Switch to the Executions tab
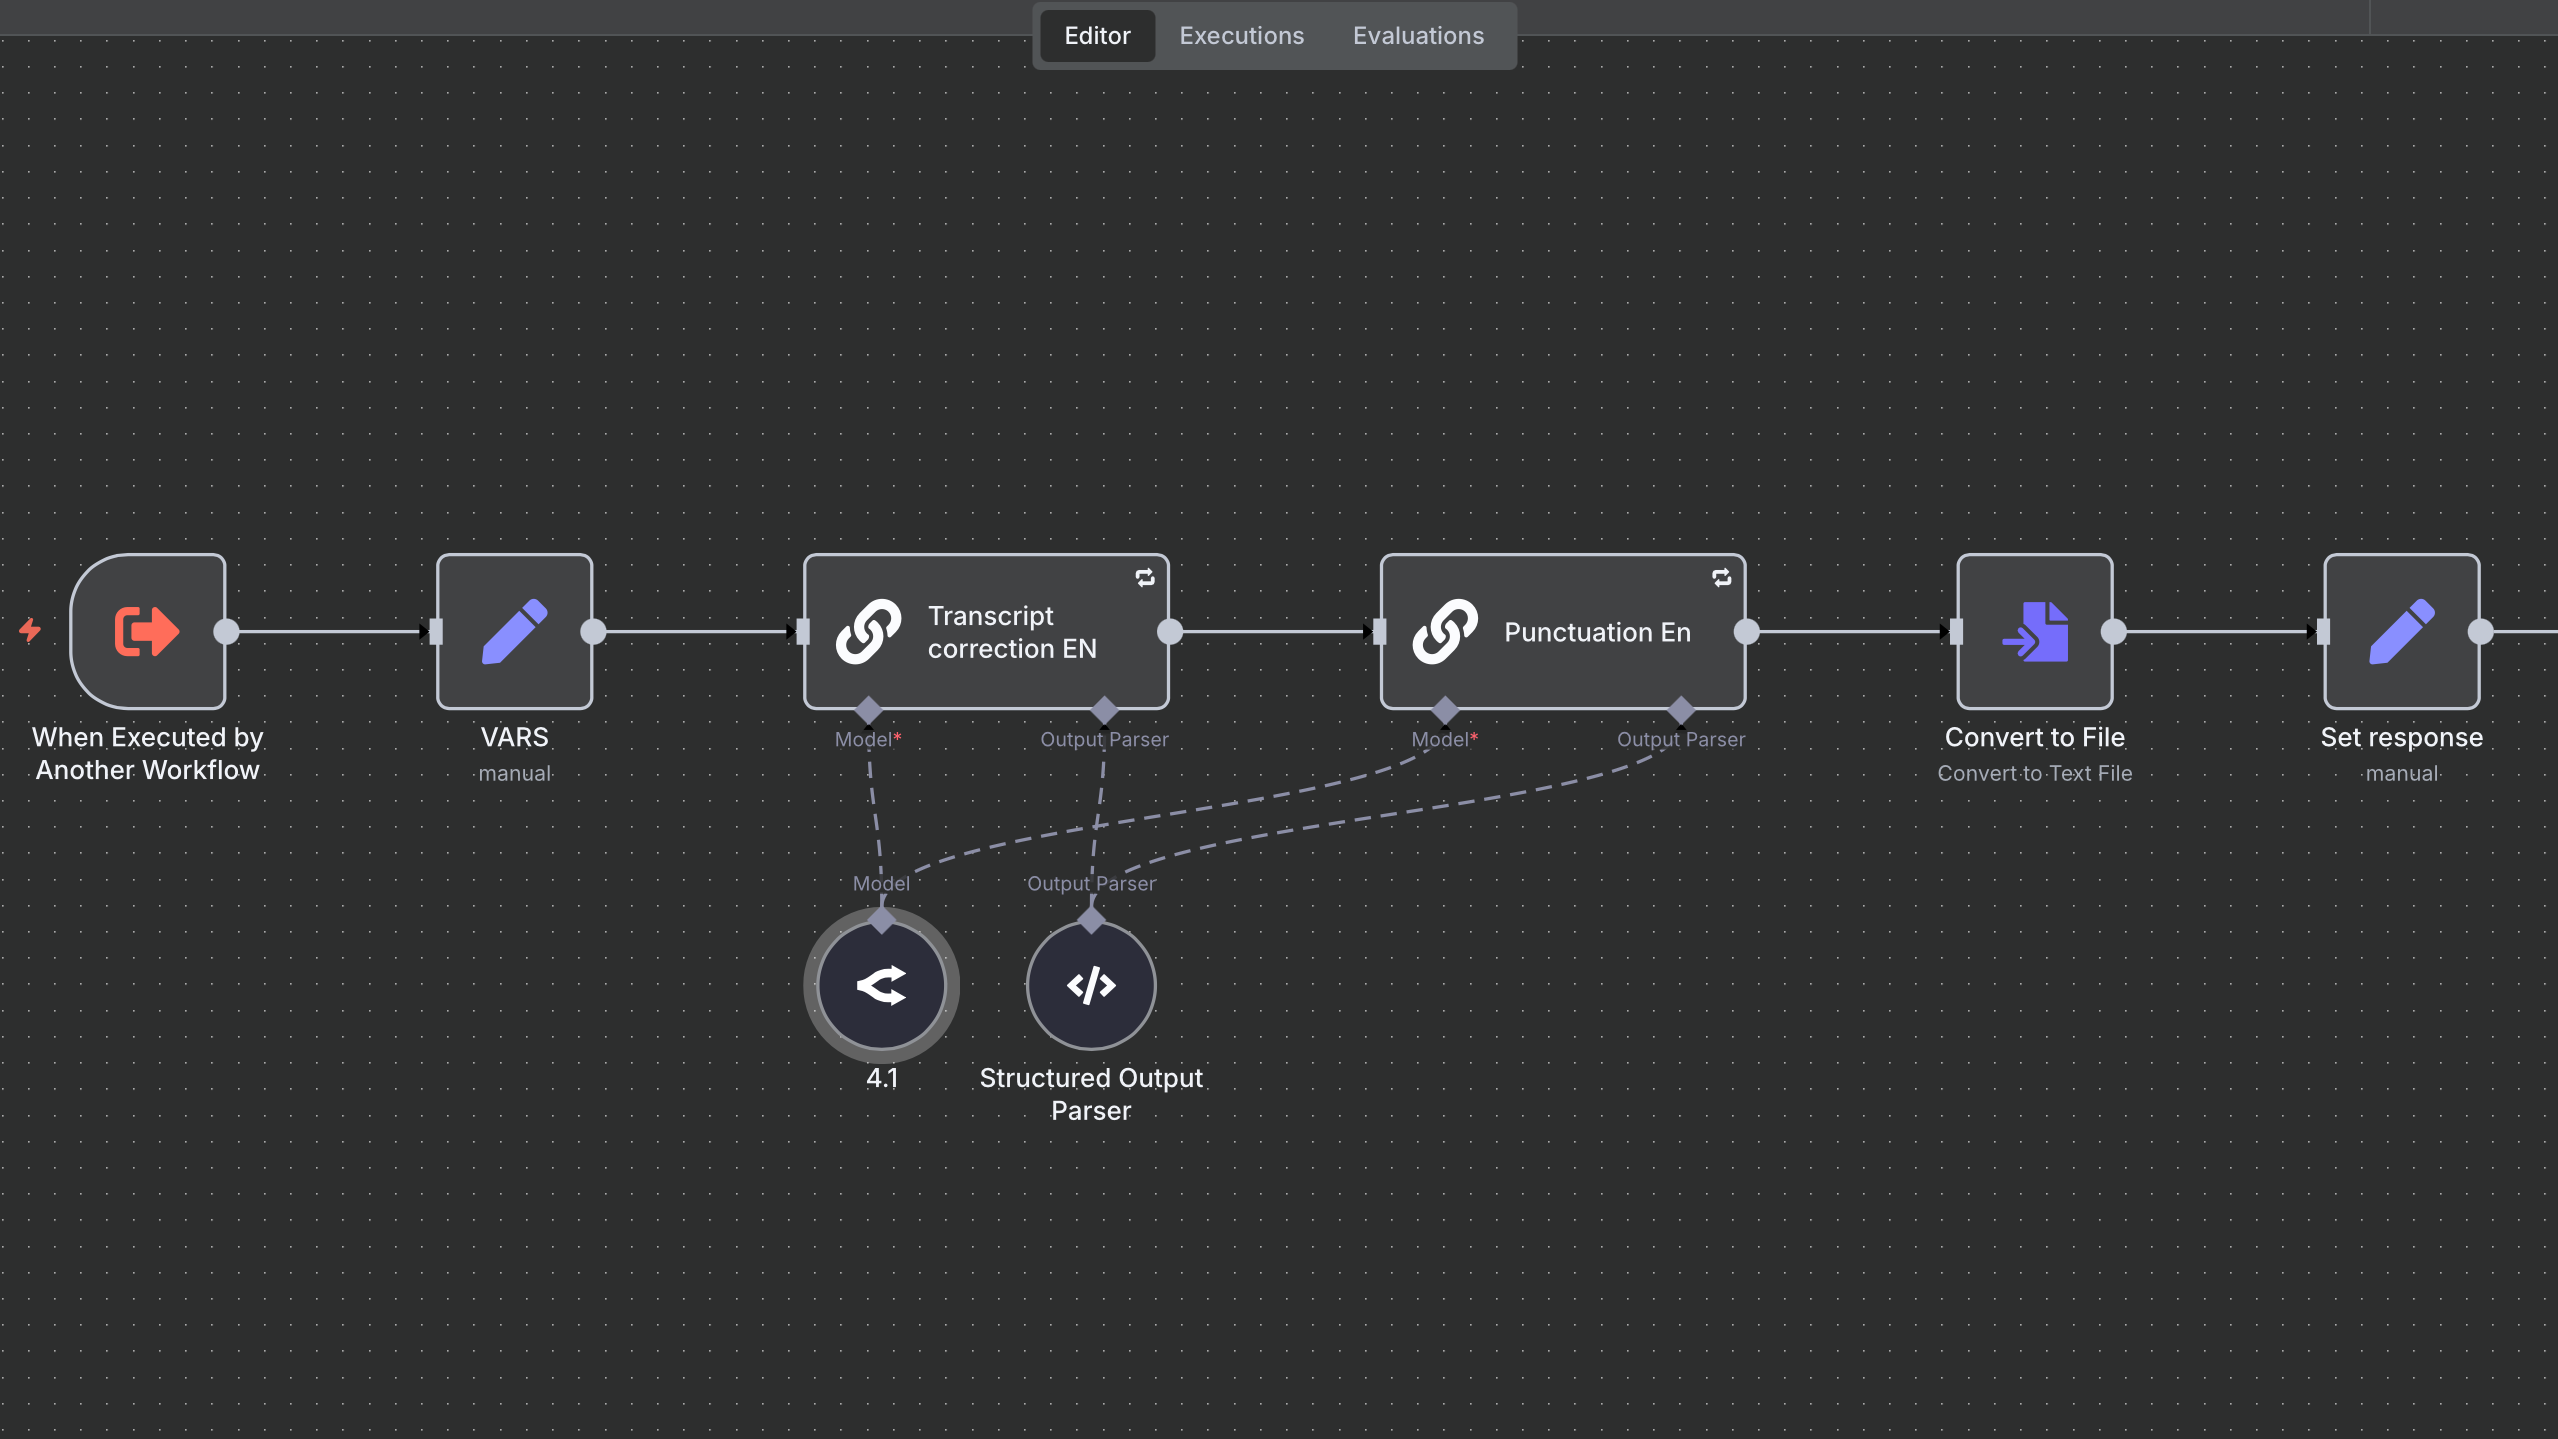The height and width of the screenshot is (1439, 2558). point(1241,36)
